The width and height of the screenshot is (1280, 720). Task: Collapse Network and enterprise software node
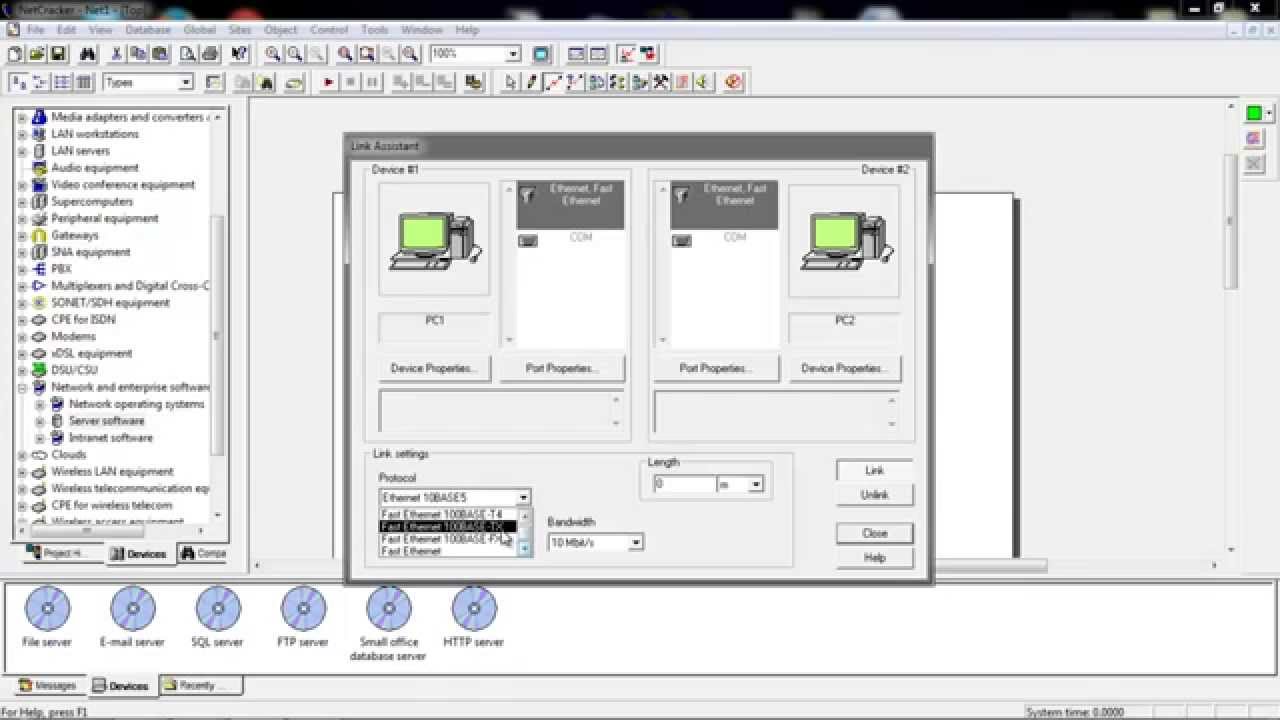(x=21, y=387)
